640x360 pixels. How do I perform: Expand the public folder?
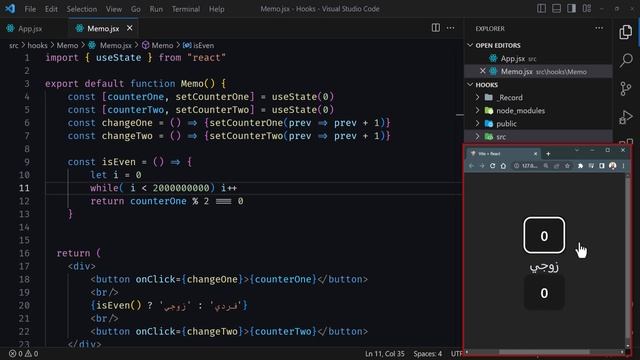[x=477, y=124]
